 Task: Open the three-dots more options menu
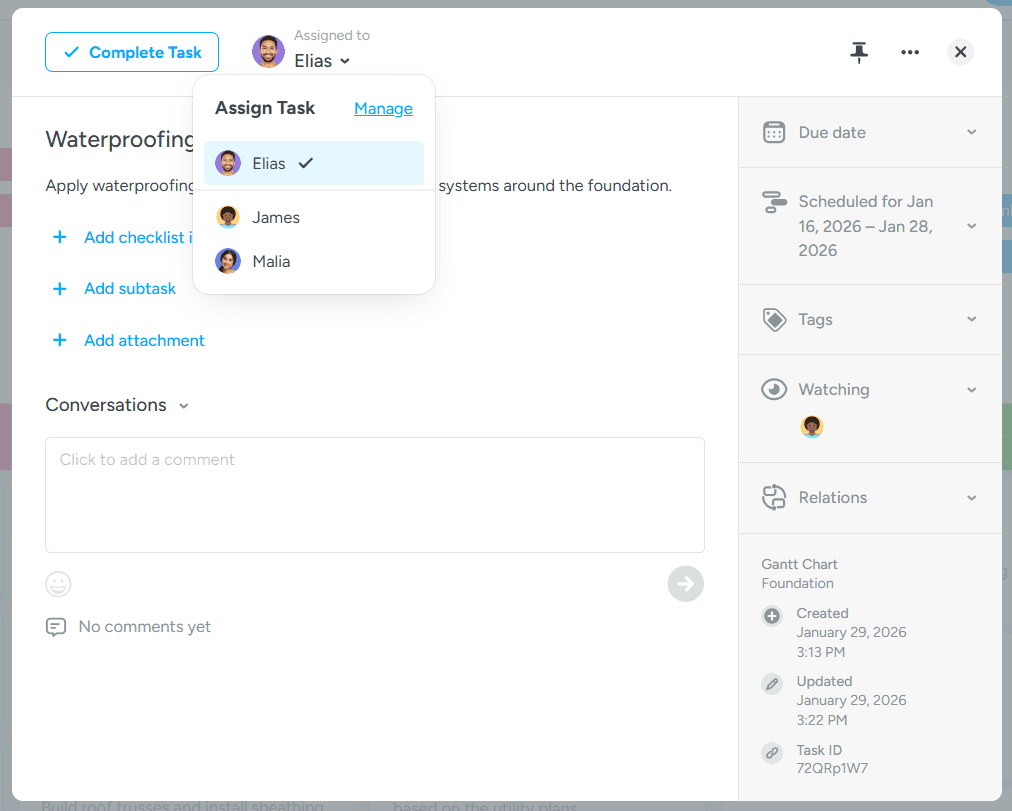point(910,53)
